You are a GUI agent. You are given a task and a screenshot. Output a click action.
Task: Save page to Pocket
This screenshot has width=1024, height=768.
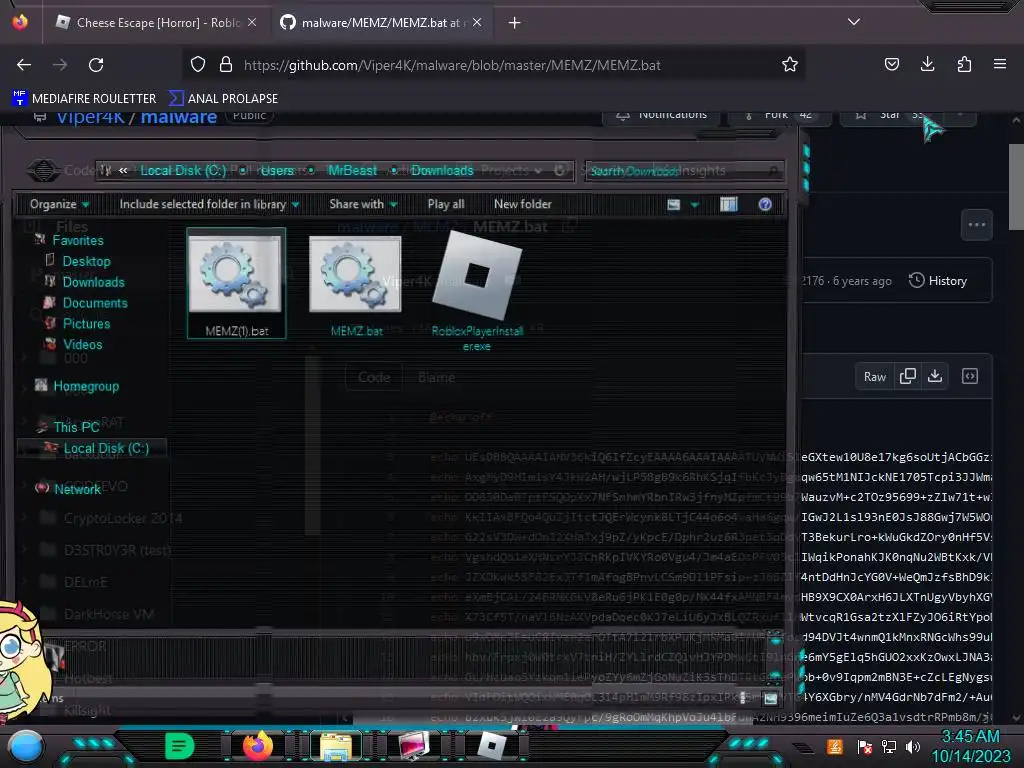(x=891, y=64)
